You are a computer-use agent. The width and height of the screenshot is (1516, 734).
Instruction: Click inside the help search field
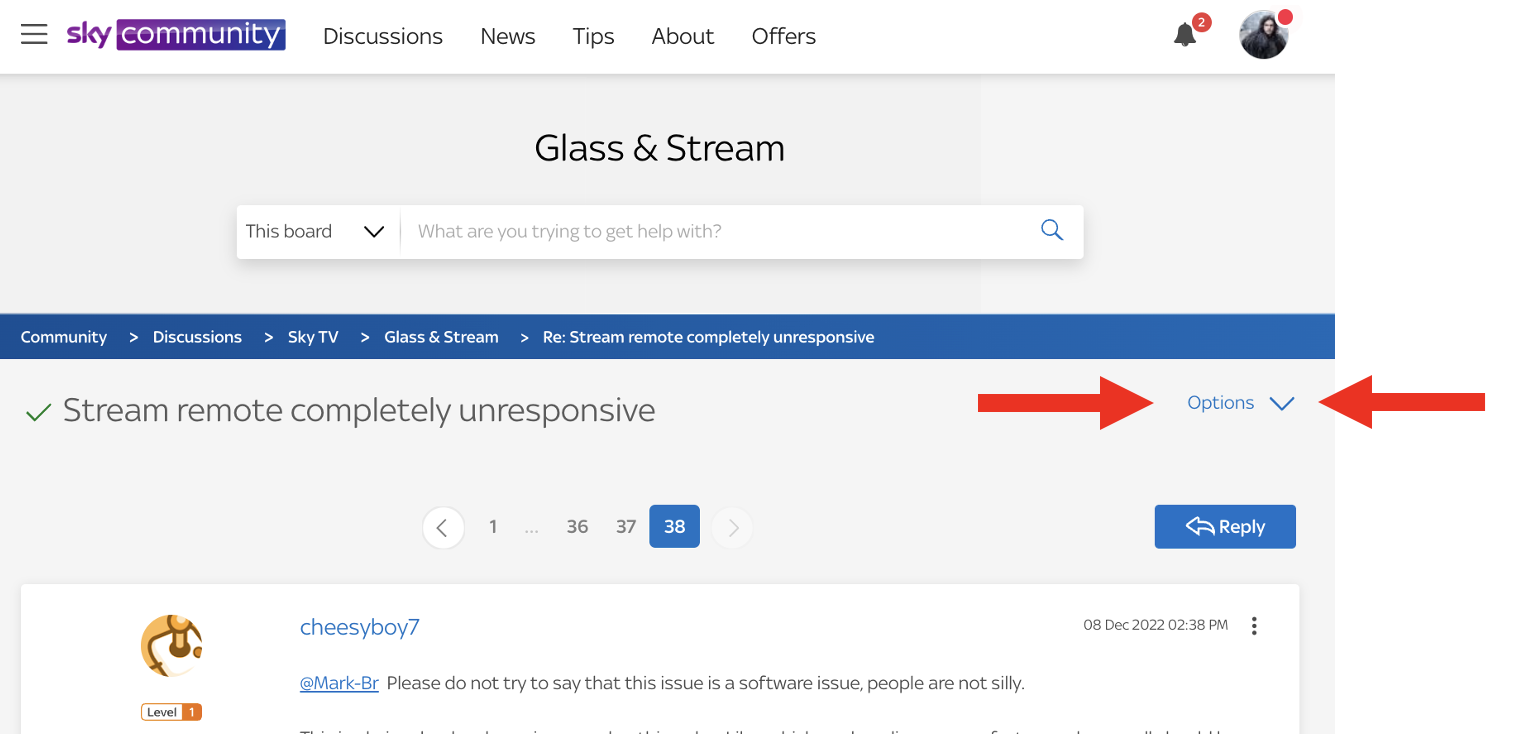pyautogui.click(x=700, y=231)
